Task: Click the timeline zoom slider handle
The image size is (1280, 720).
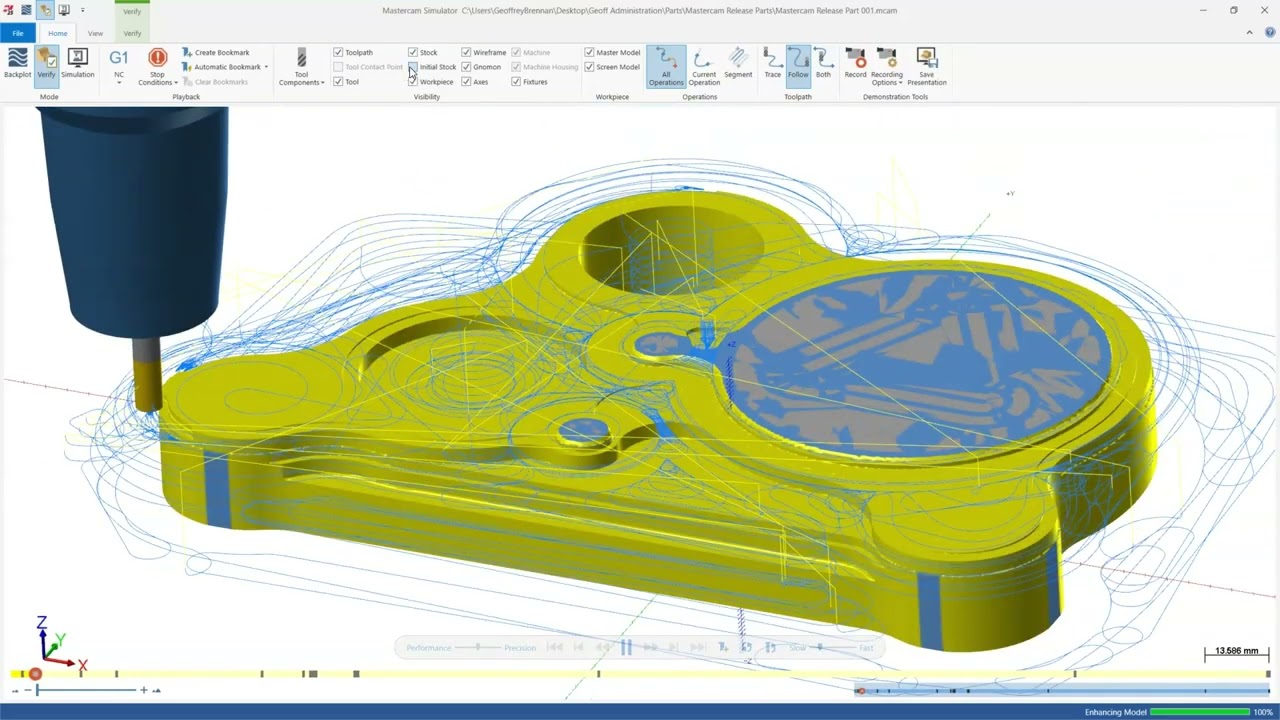Action: point(37,690)
